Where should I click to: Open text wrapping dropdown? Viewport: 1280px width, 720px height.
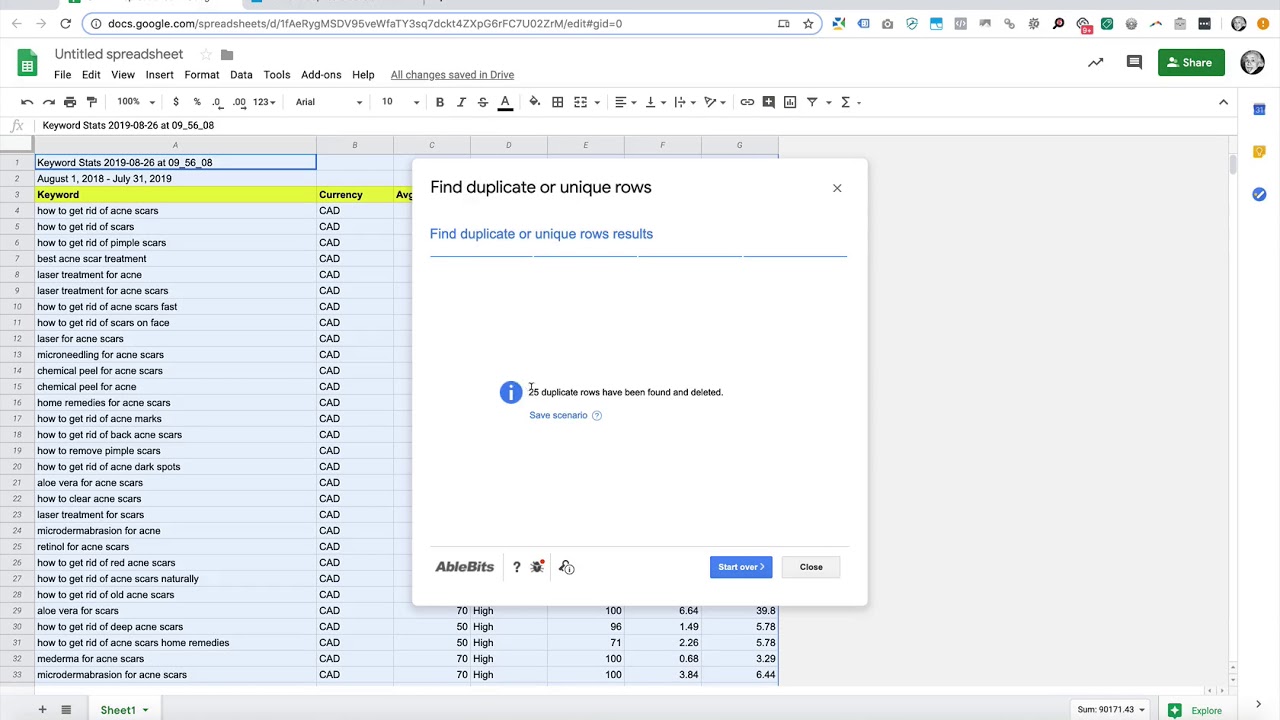click(684, 102)
